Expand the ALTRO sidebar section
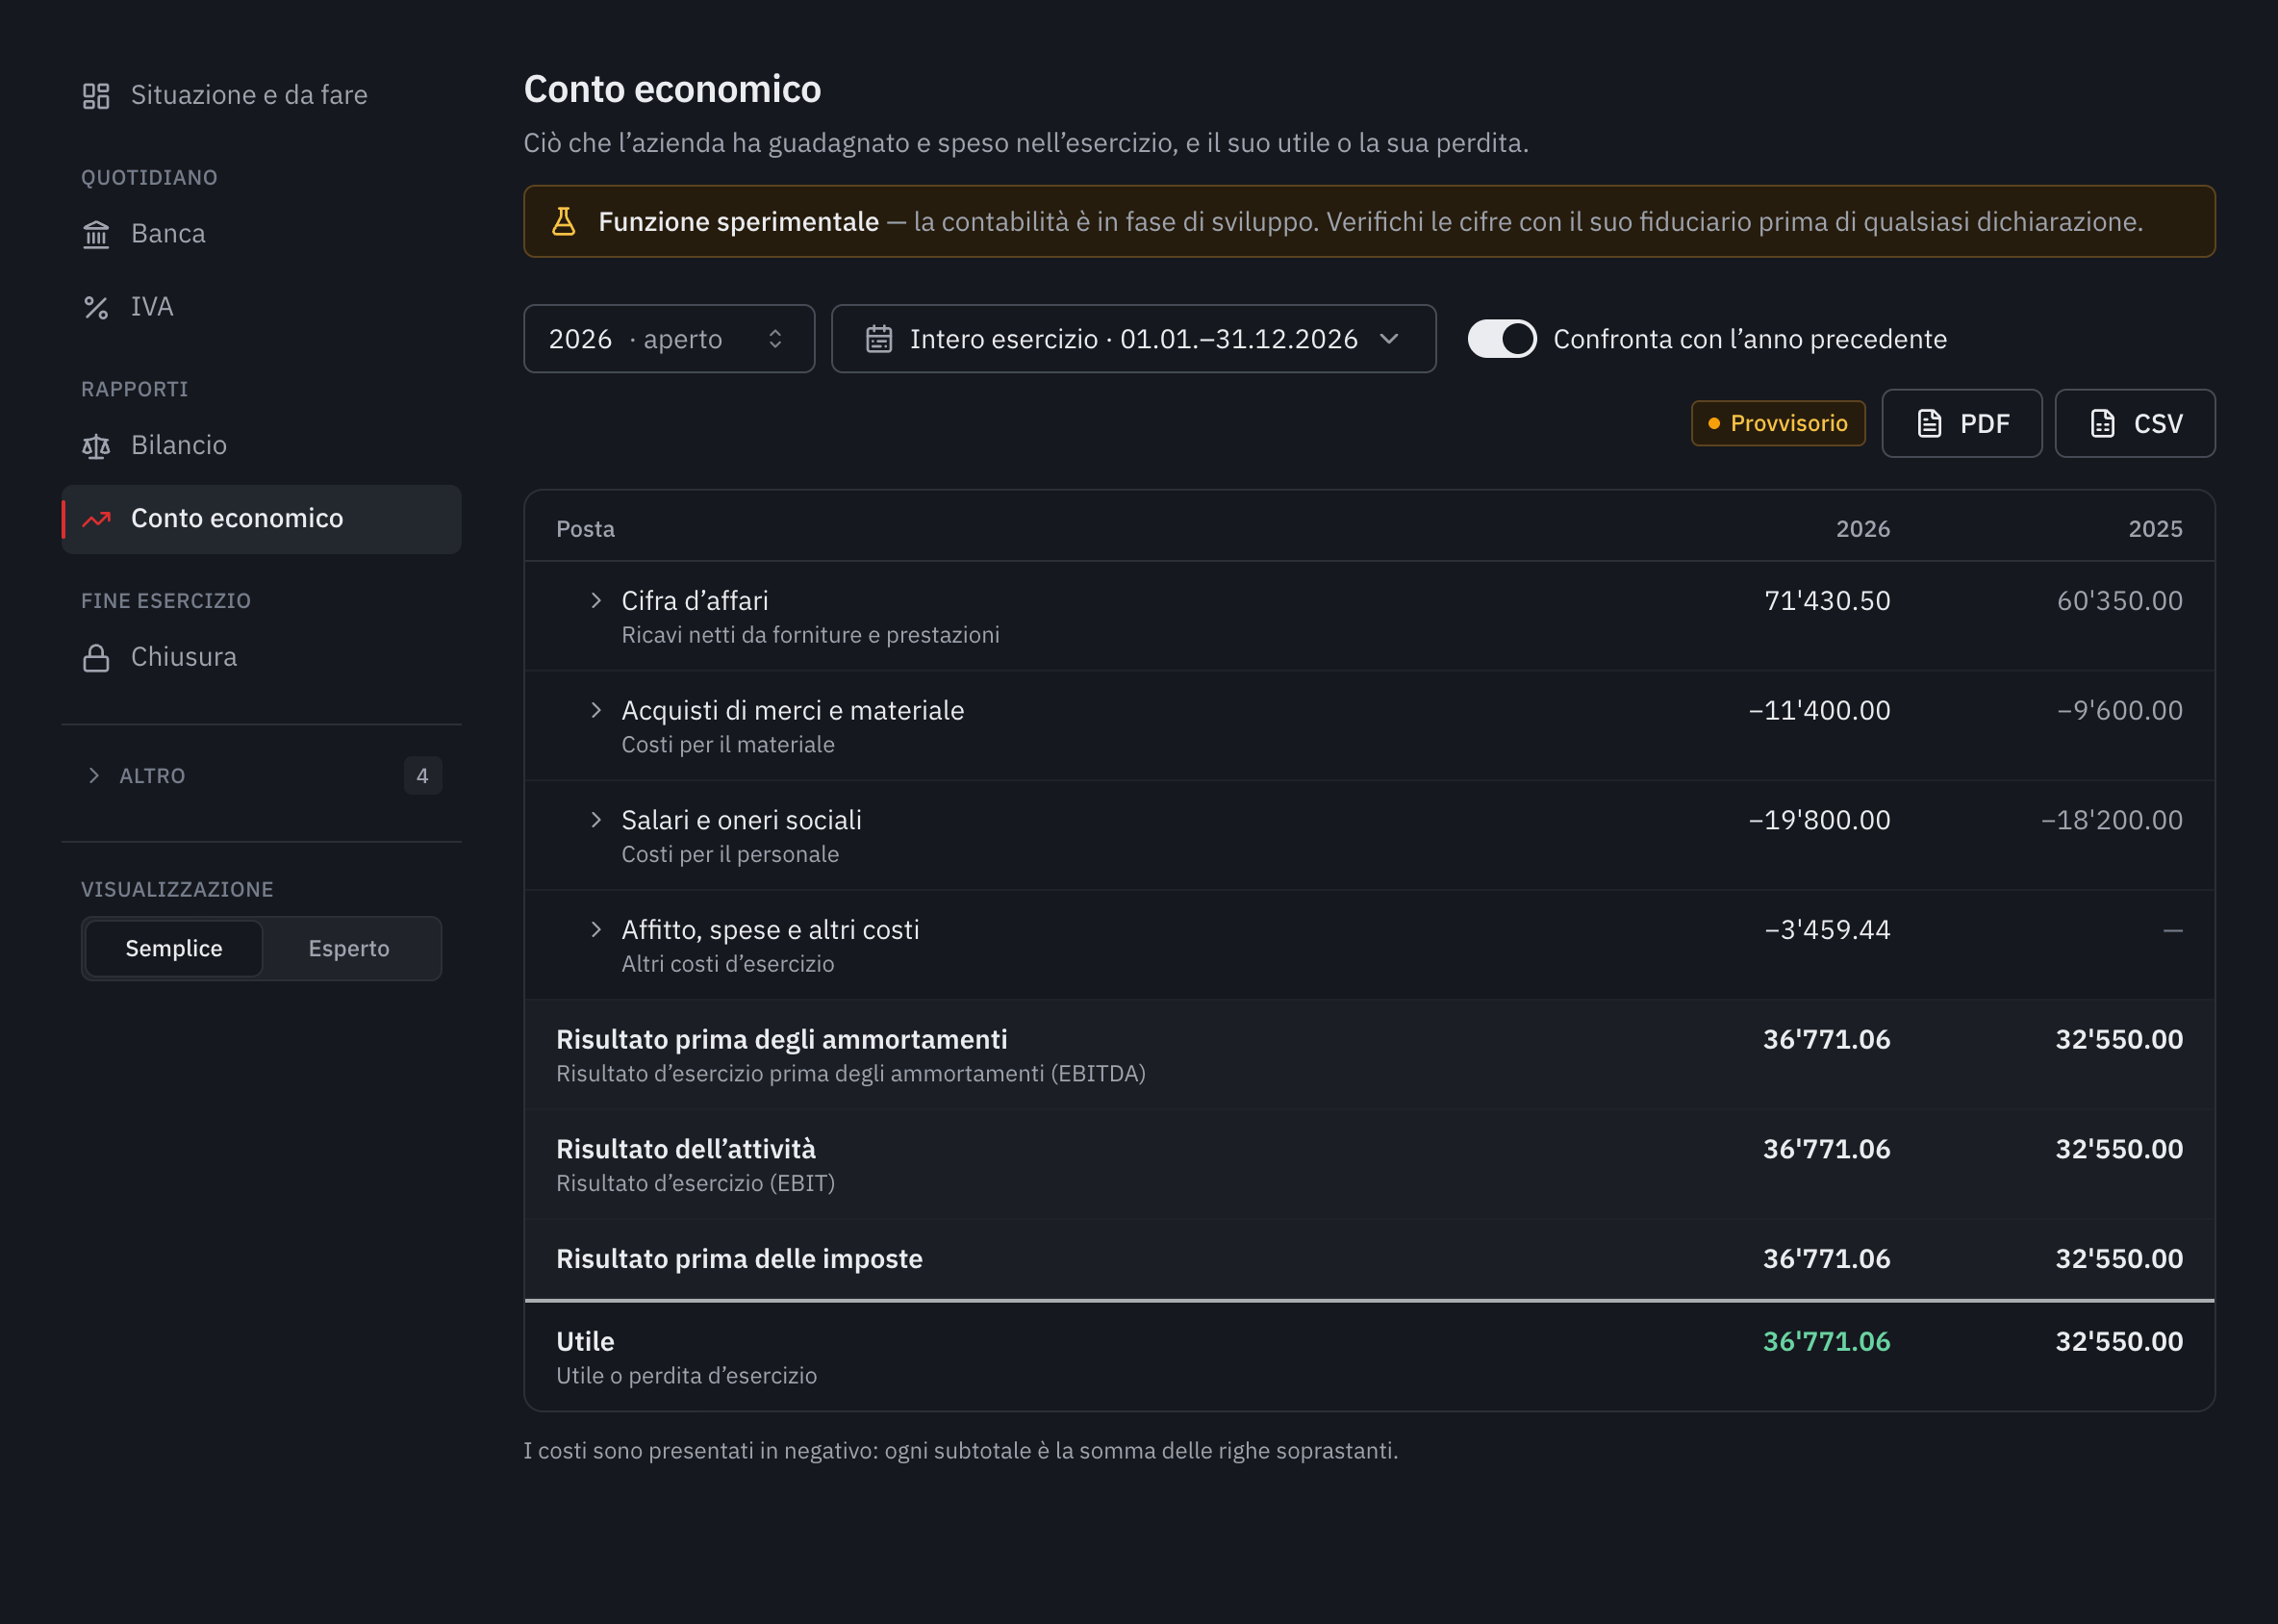This screenshot has width=2278, height=1624. click(x=261, y=776)
